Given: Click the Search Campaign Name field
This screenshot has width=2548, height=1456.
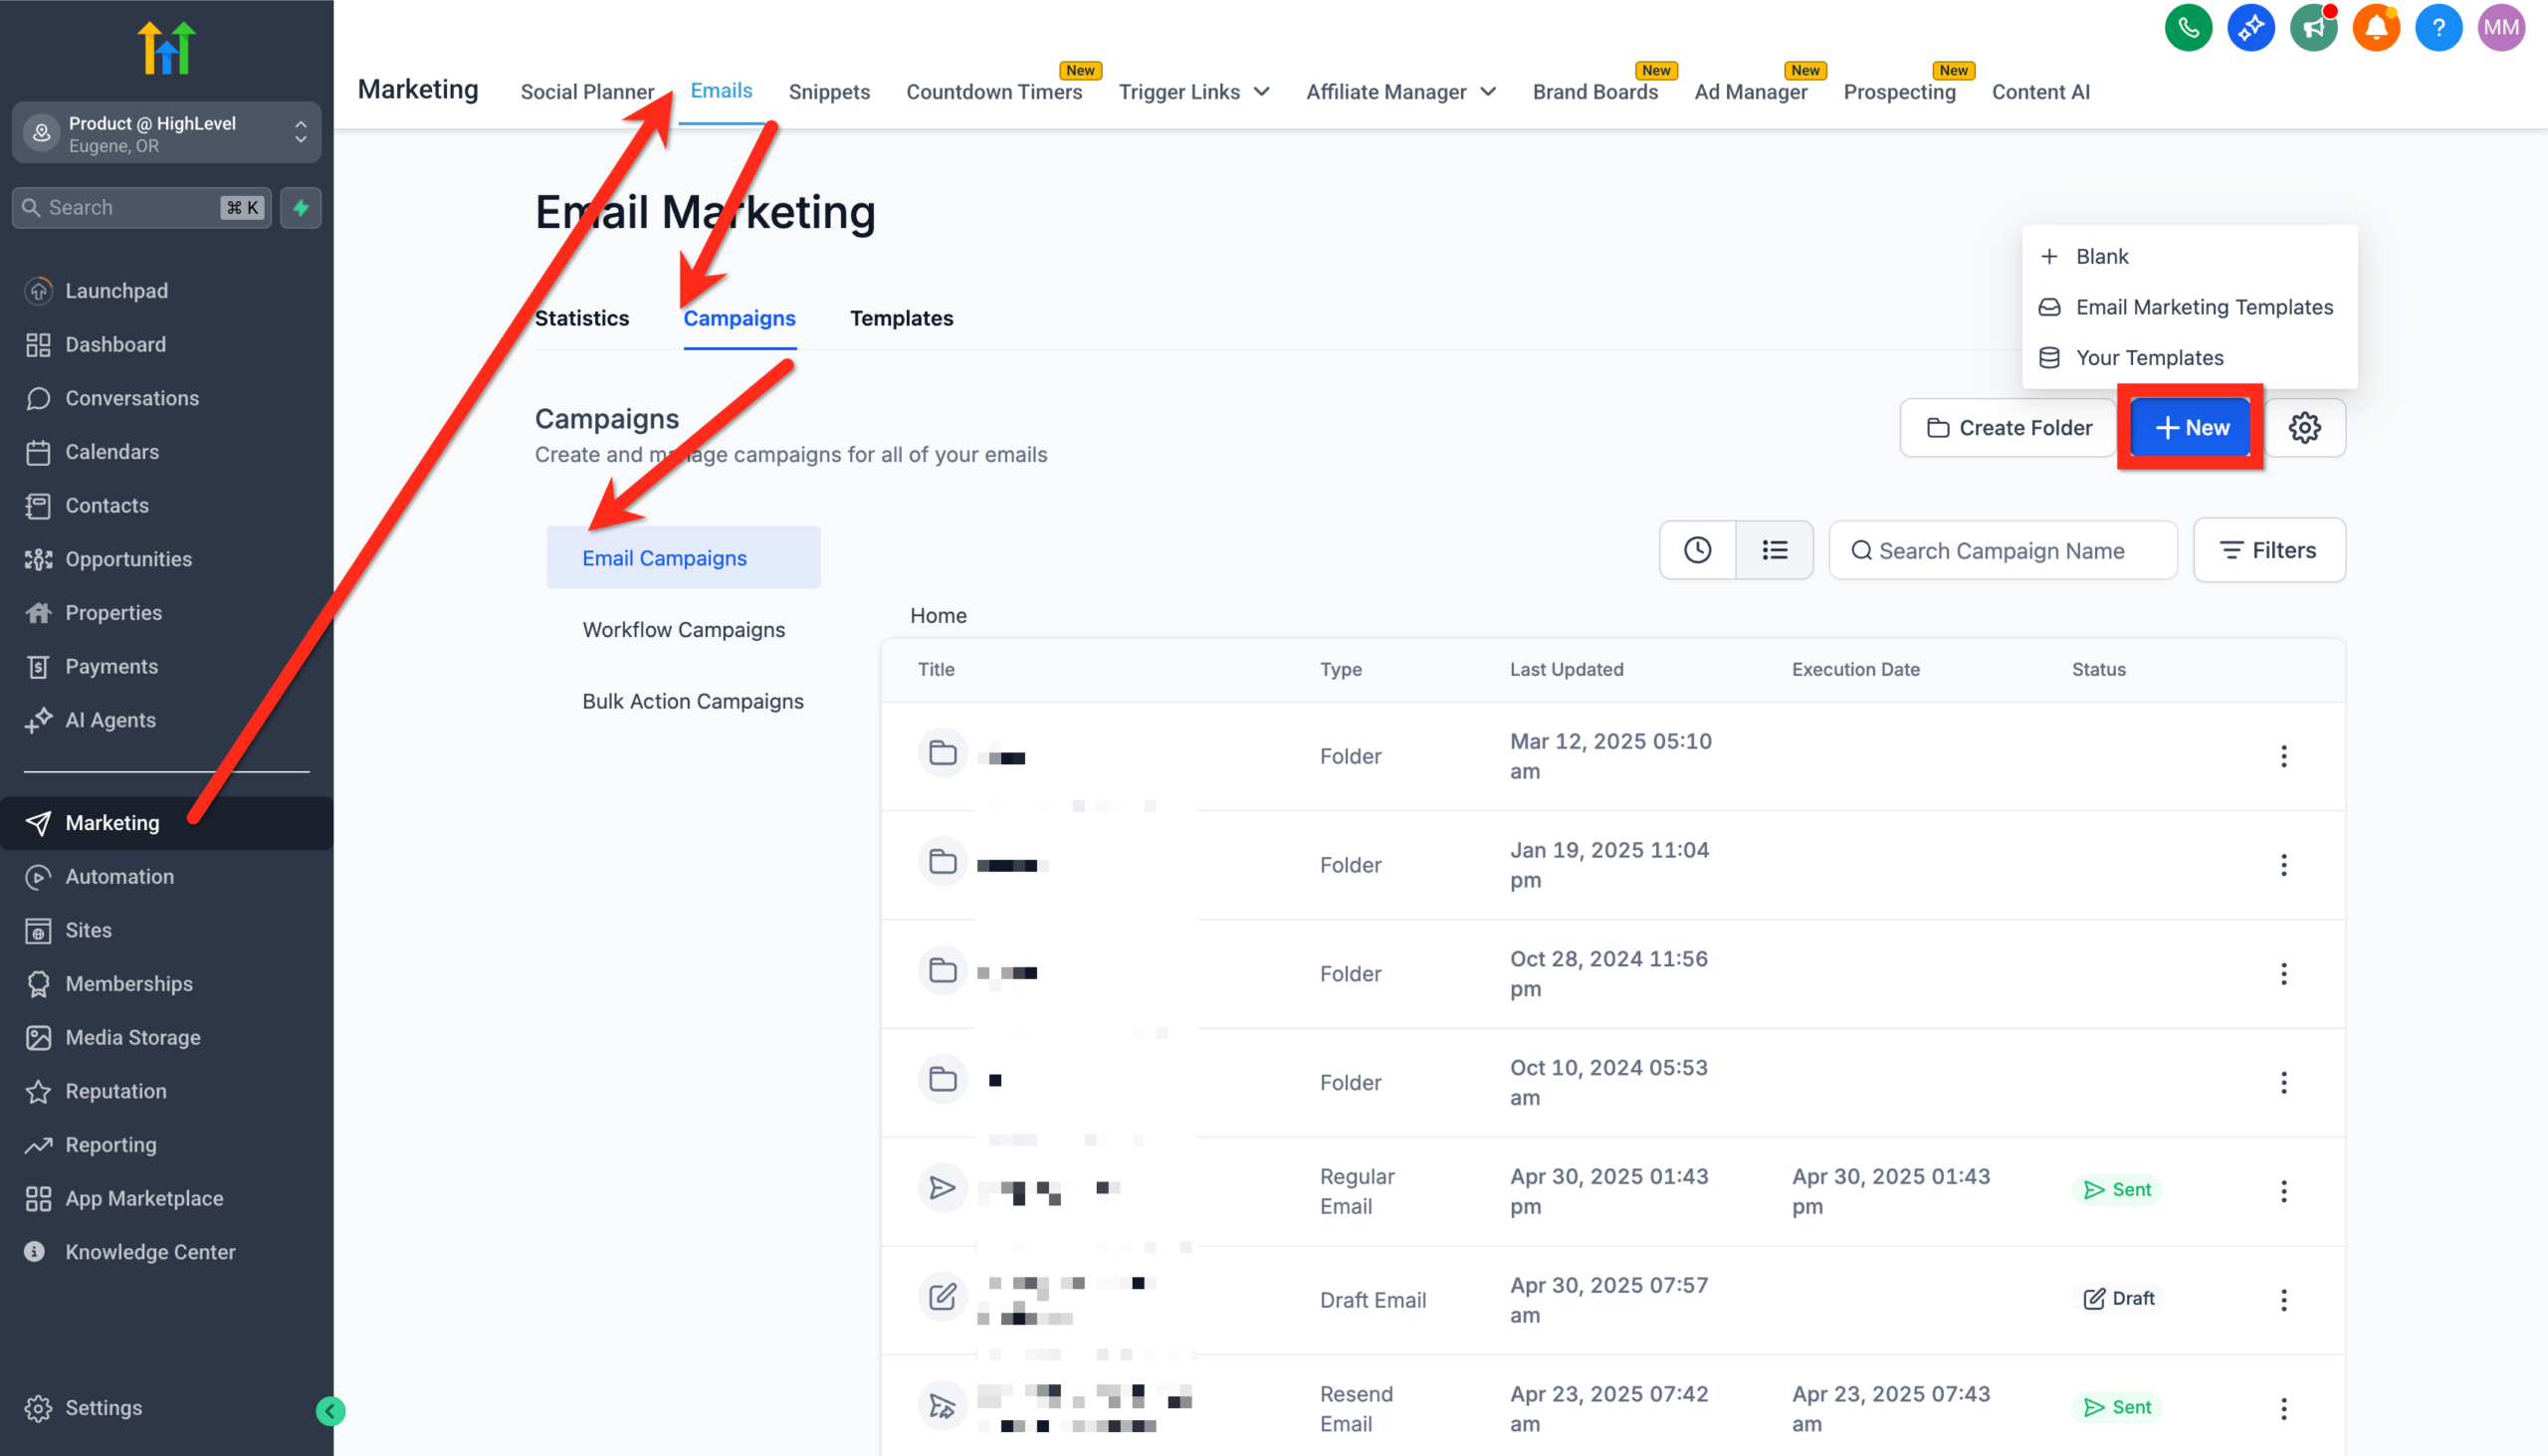Looking at the screenshot, I should tap(2003, 549).
